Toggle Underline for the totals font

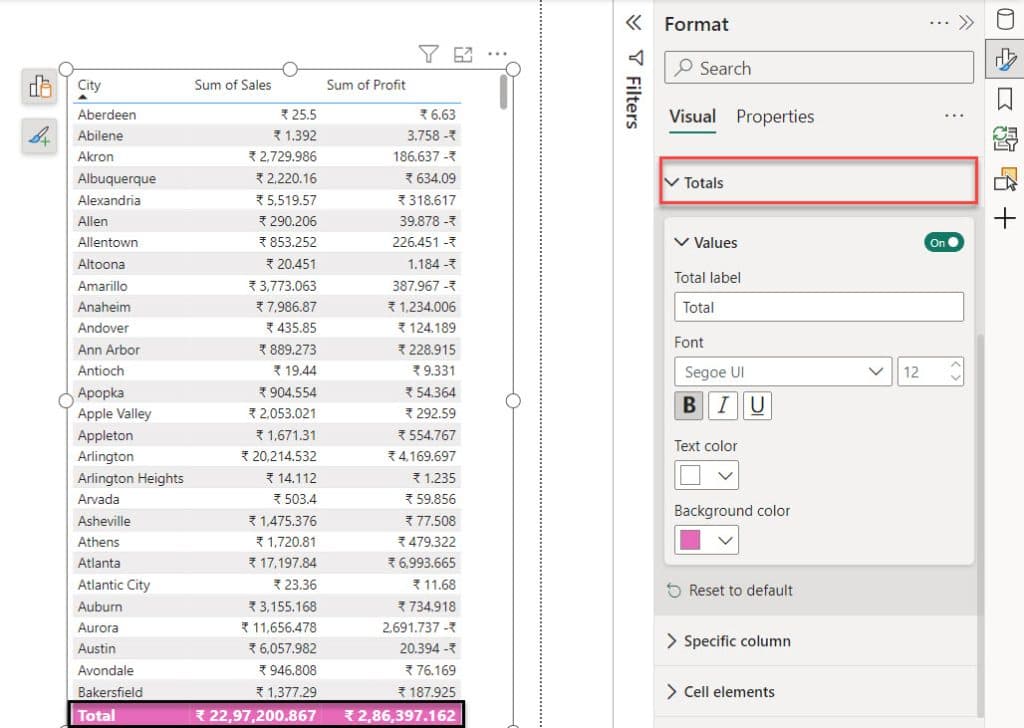[x=757, y=405]
